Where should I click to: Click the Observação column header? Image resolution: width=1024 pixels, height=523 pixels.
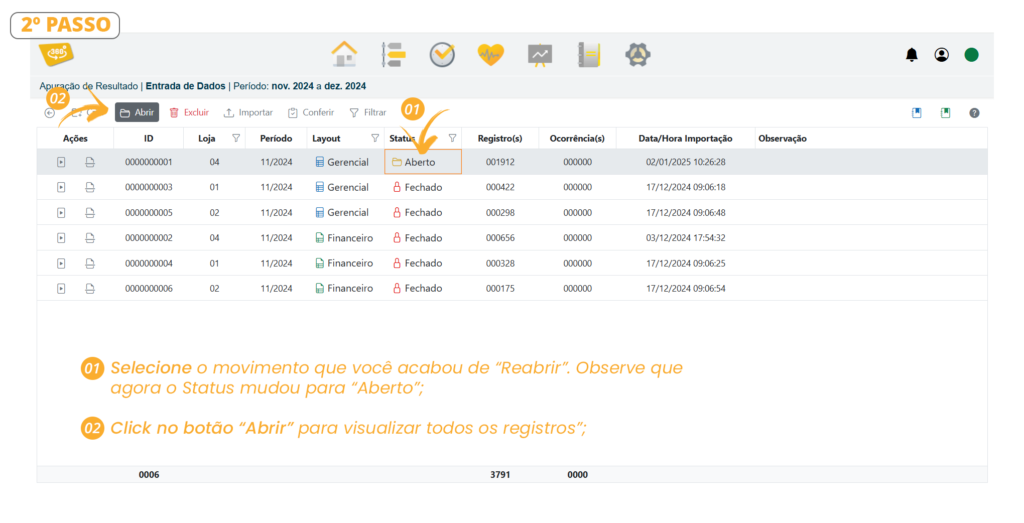pyautogui.click(x=782, y=138)
